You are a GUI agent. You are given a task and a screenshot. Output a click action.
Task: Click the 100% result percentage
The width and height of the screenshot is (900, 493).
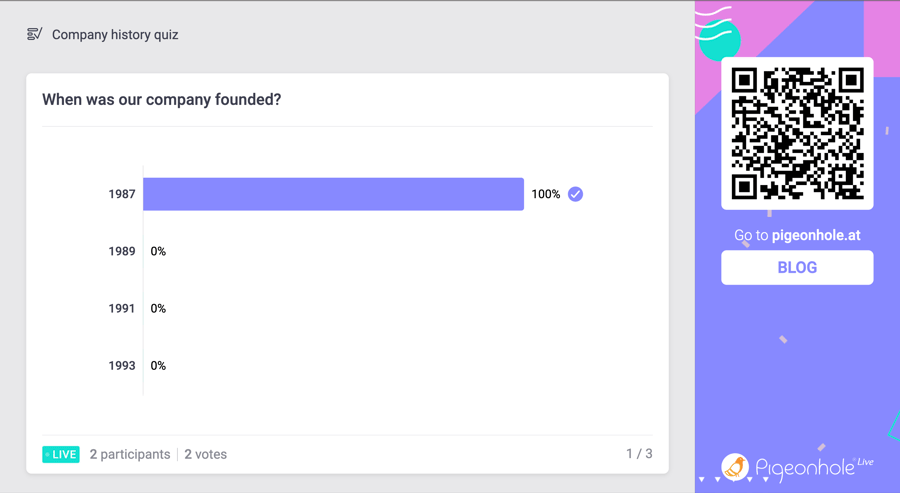pyautogui.click(x=545, y=194)
